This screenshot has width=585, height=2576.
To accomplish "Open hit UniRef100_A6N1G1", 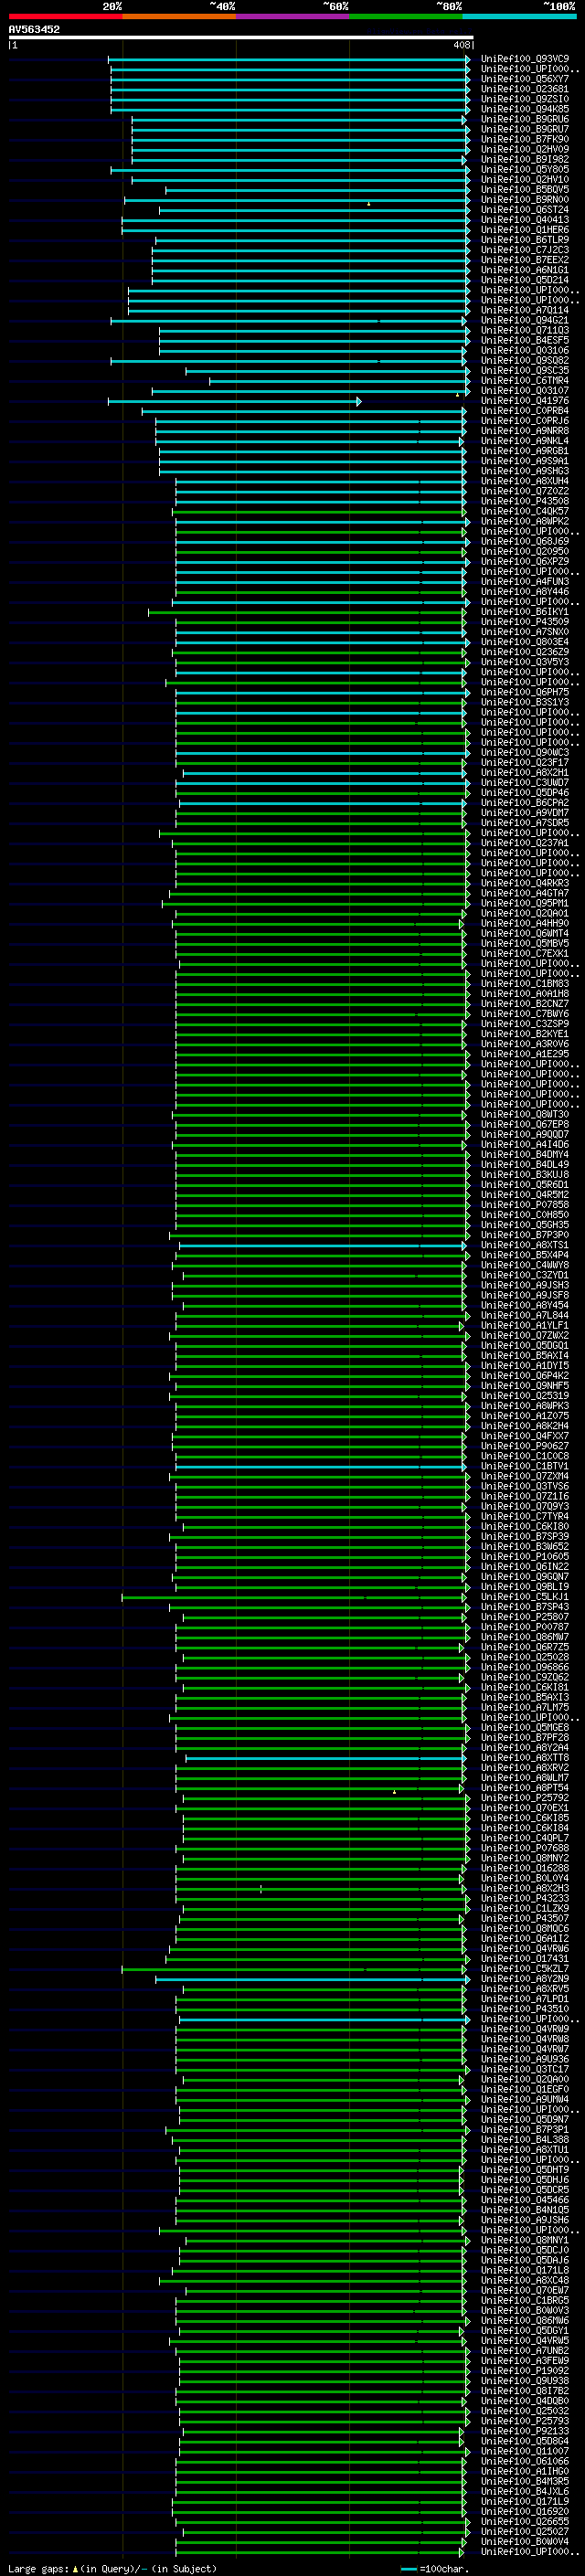I will click(525, 270).
